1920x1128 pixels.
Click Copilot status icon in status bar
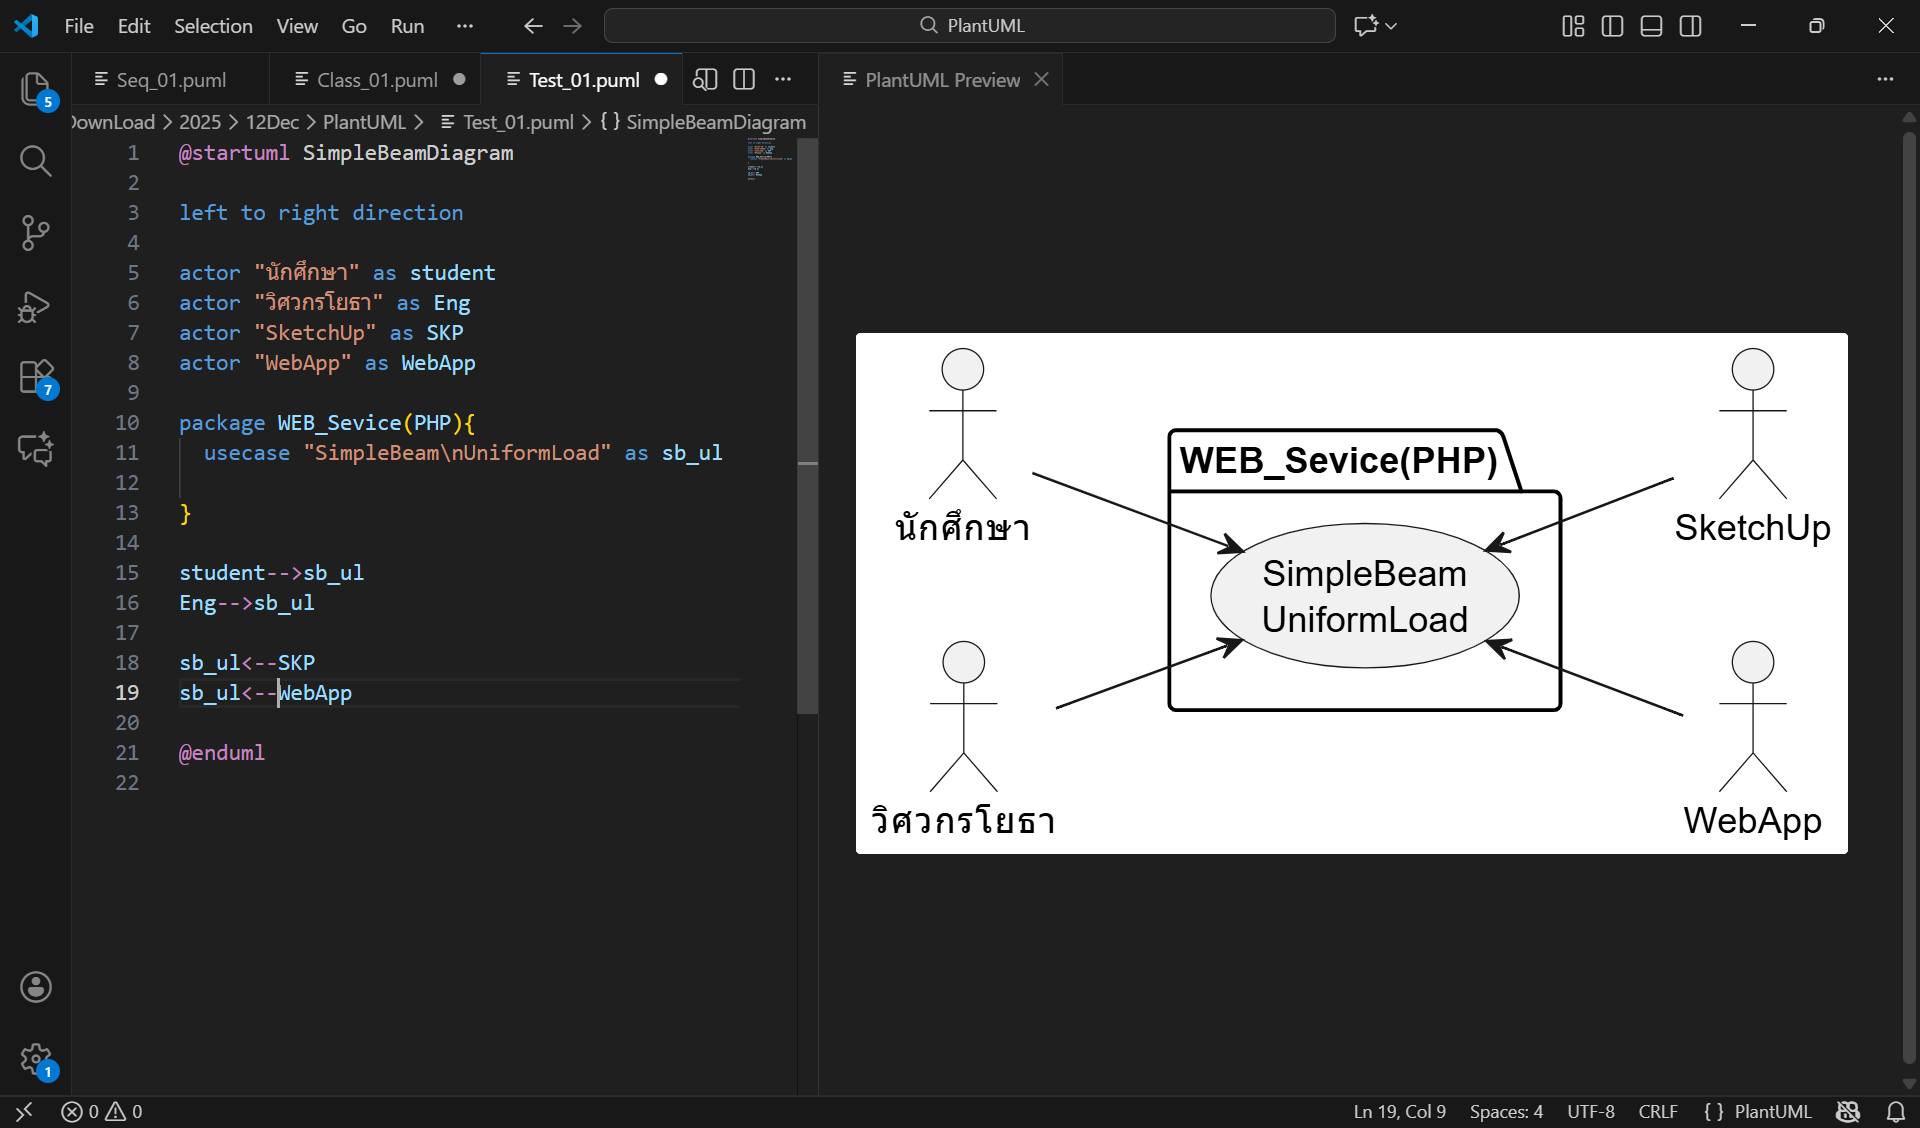(x=1848, y=1112)
